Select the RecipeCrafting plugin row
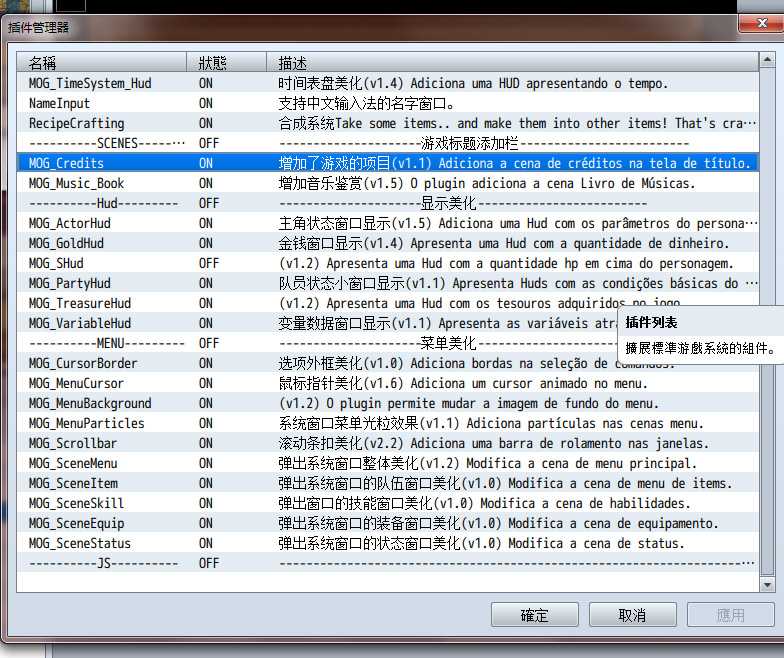 tap(388, 123)
